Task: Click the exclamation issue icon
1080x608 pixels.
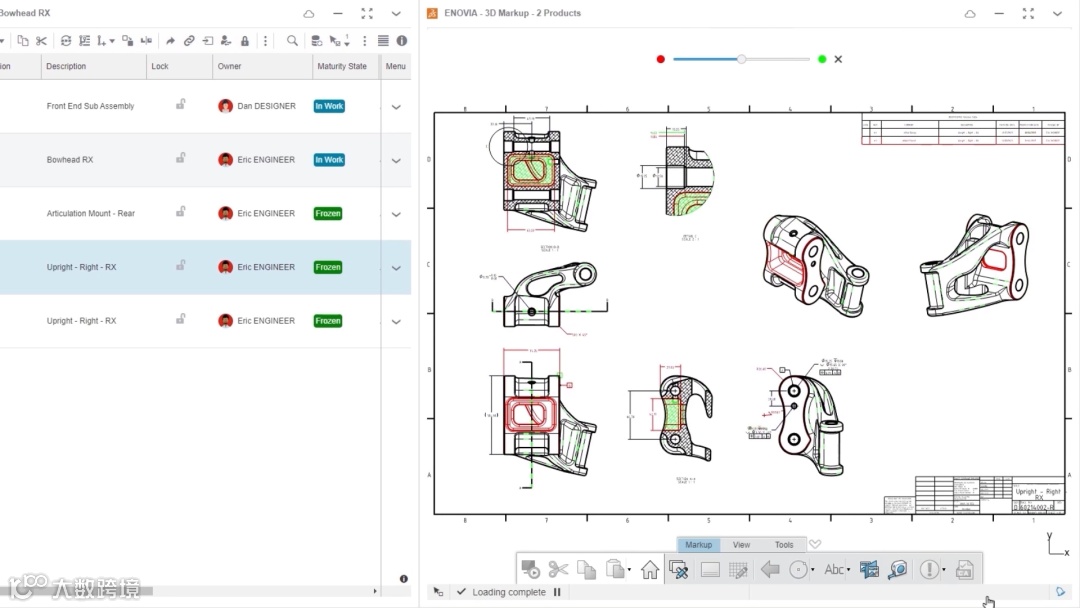Action: [x=929, y=569]
